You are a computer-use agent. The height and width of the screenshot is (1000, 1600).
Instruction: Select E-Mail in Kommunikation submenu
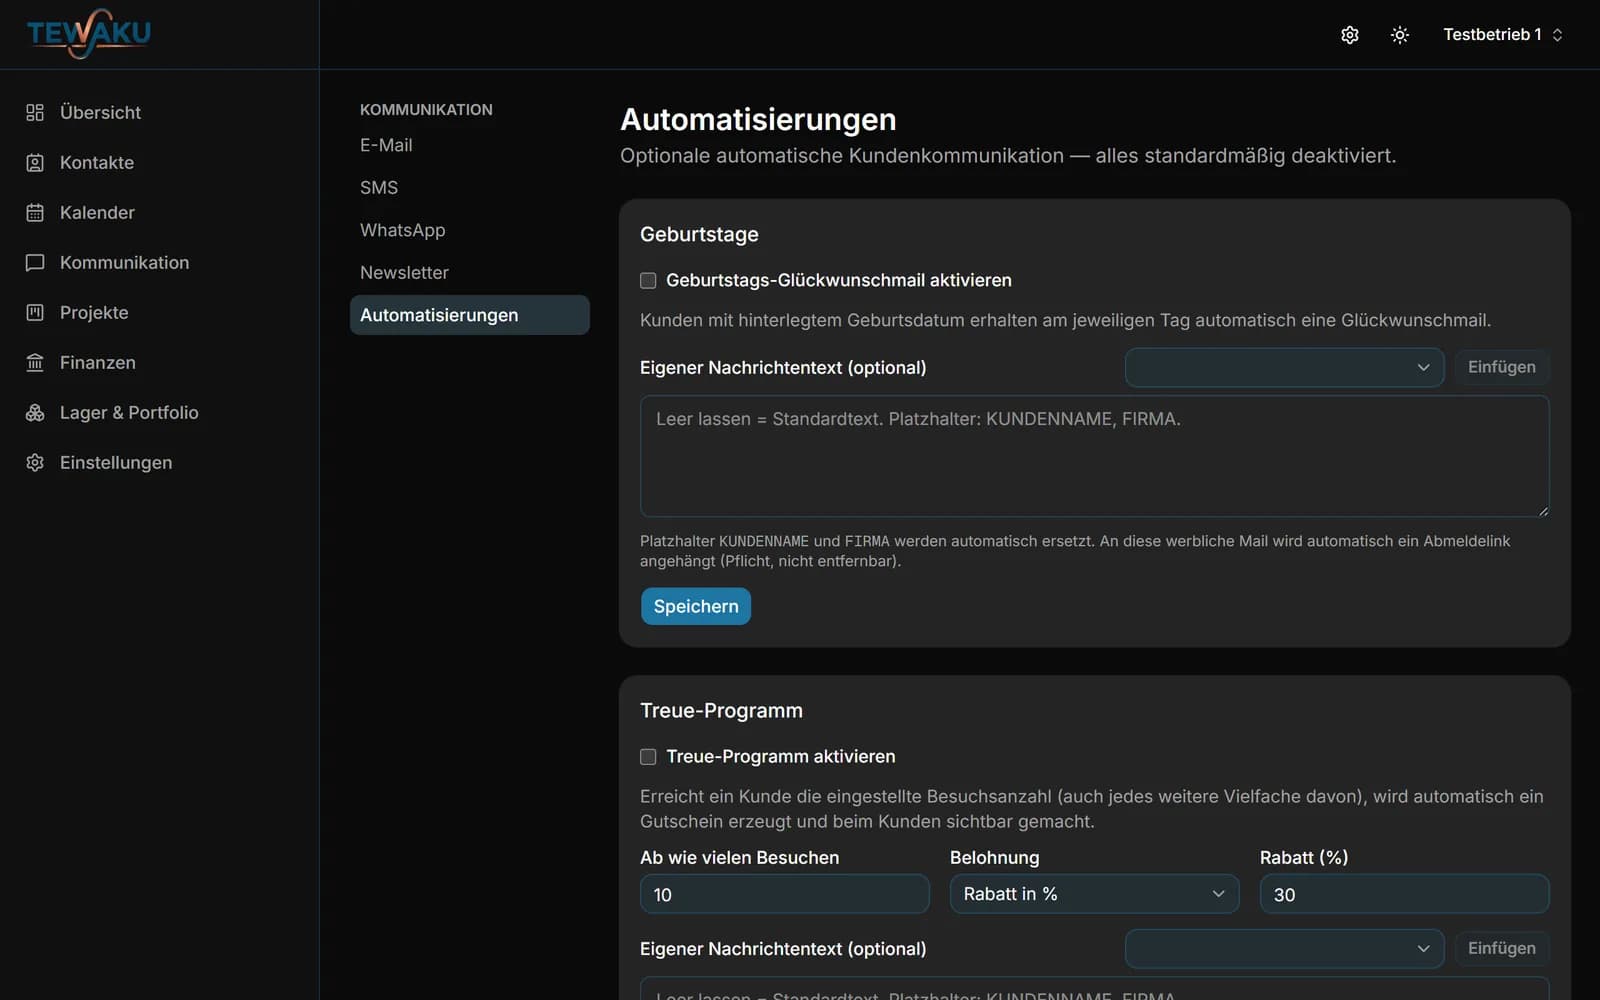click(x=470, y=145)
